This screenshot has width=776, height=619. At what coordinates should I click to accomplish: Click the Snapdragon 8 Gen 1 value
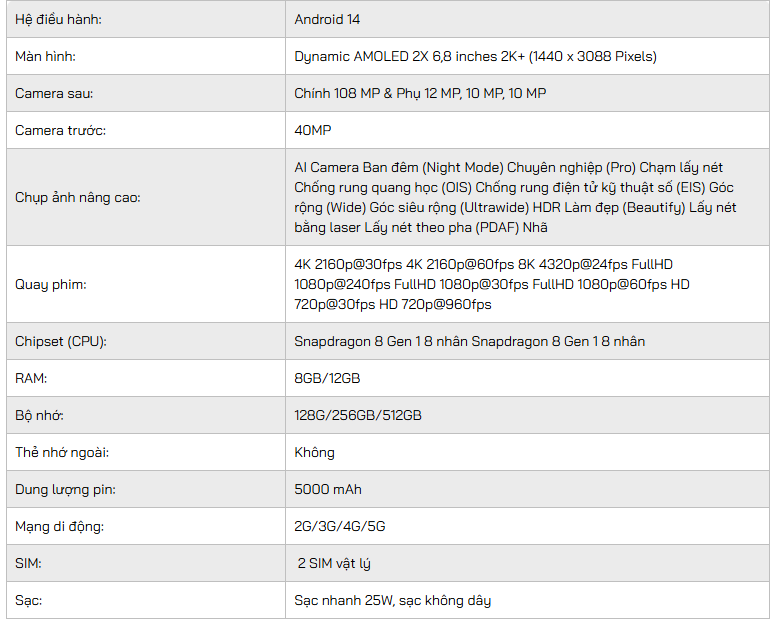point(469,341)
